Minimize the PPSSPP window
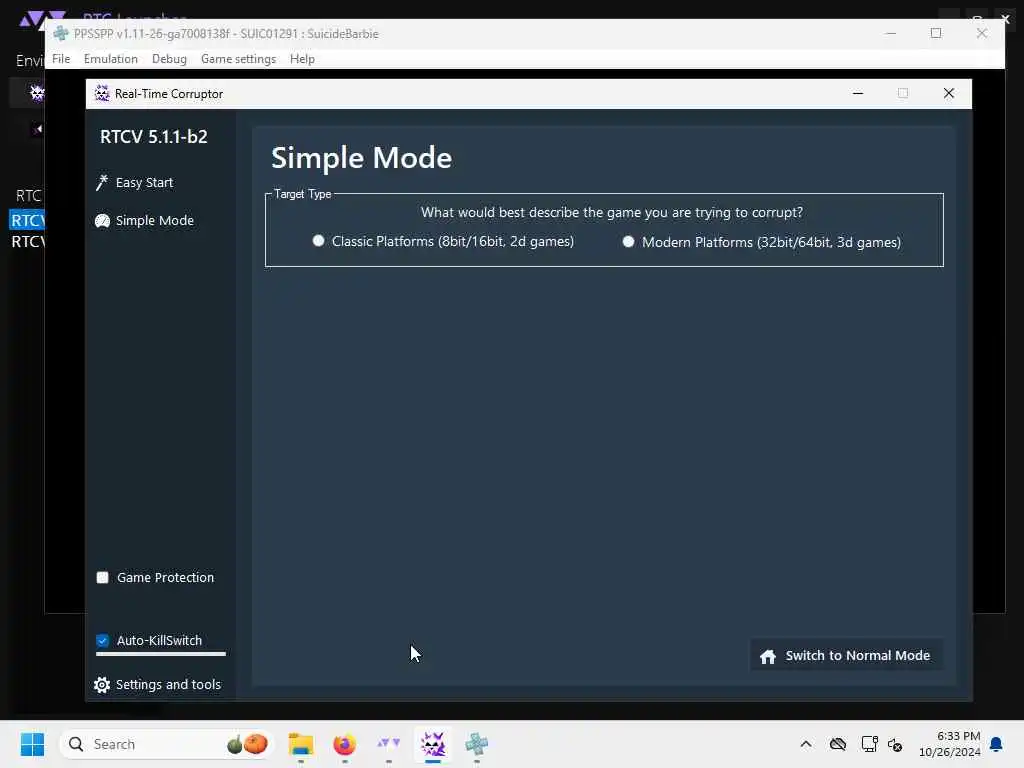 click(891, 33)
